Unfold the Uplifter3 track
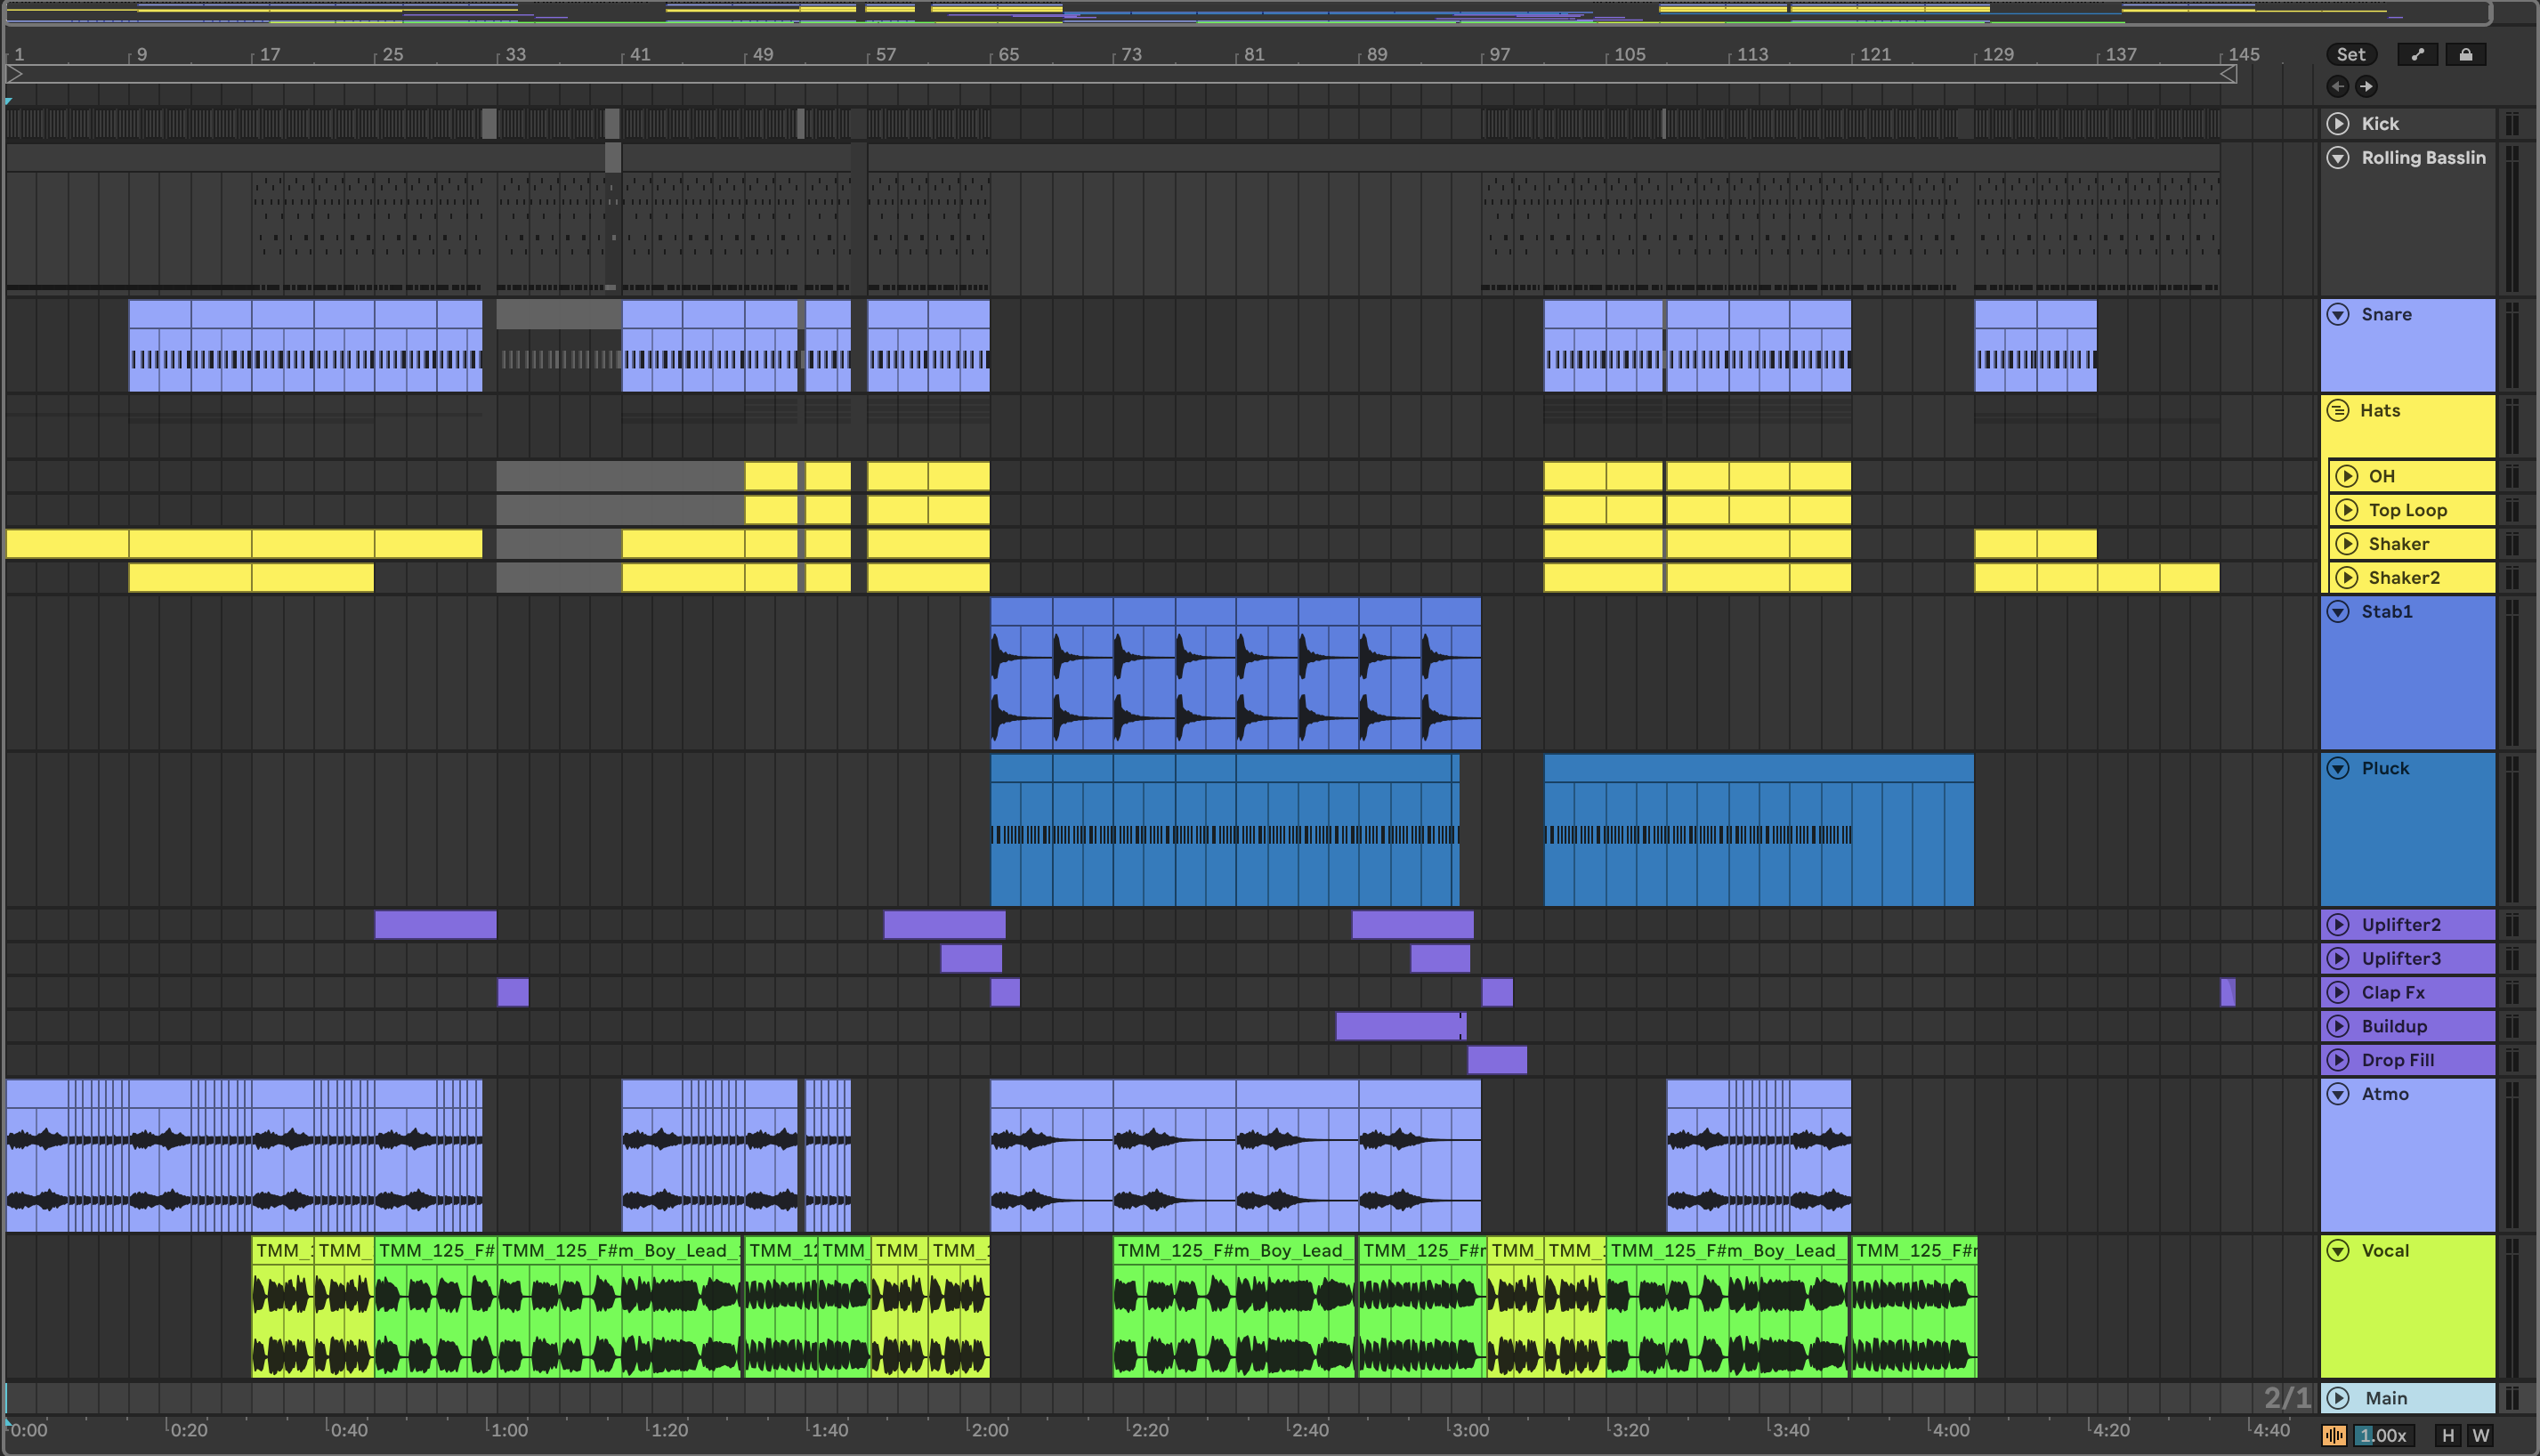The height and width of the screenshot is (1456, 2540). pos(2337,959)
